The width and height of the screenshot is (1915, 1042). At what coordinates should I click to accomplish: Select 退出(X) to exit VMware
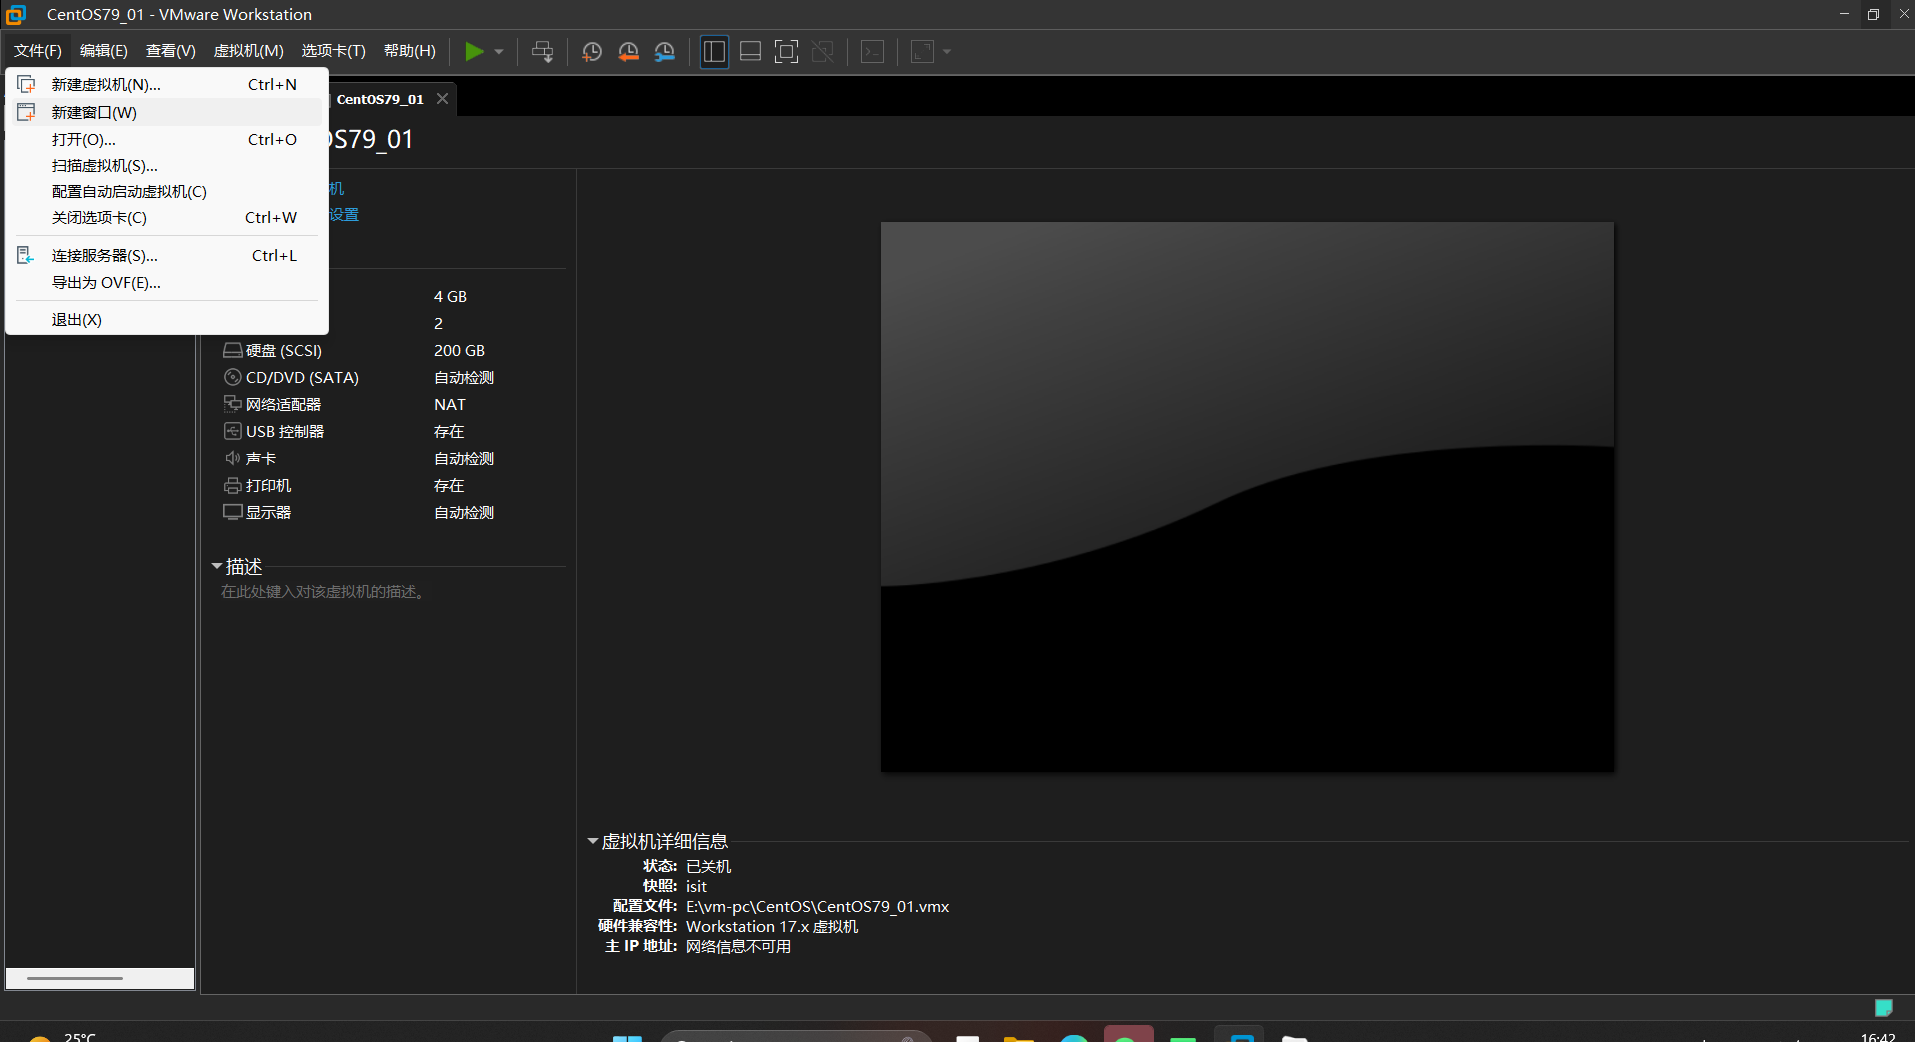click(x=167, y=320)
